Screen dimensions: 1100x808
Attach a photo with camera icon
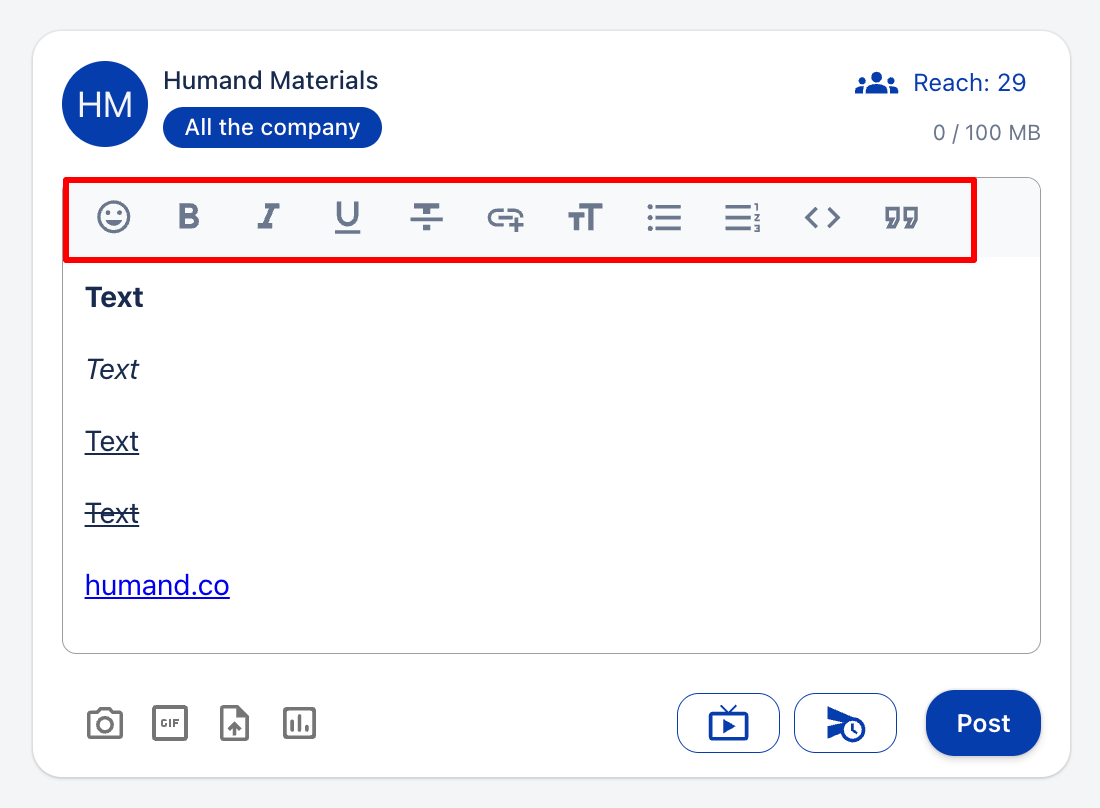coord(105,723)
